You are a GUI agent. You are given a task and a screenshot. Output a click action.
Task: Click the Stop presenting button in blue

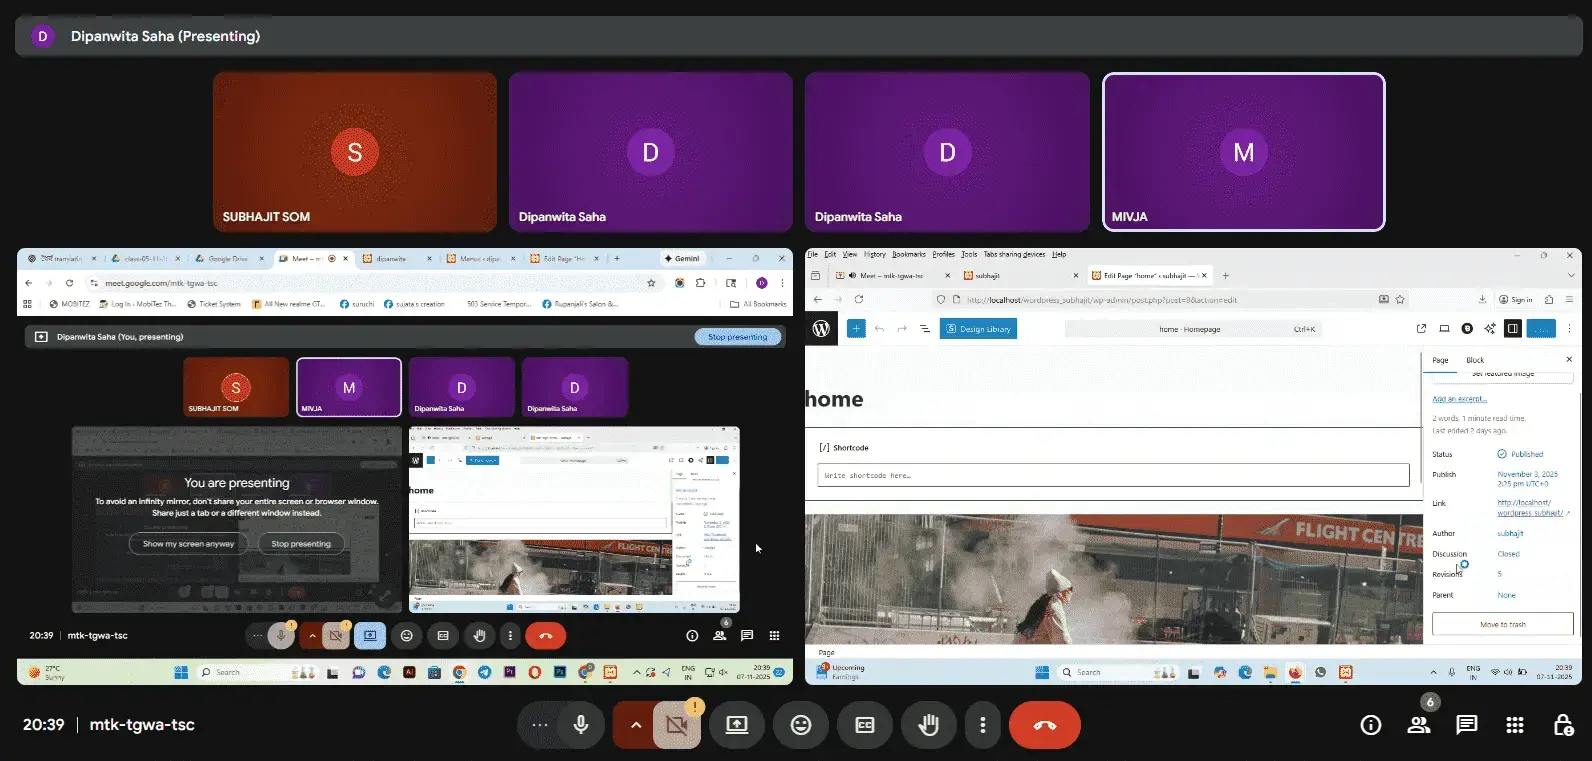(x=737, y=337)
